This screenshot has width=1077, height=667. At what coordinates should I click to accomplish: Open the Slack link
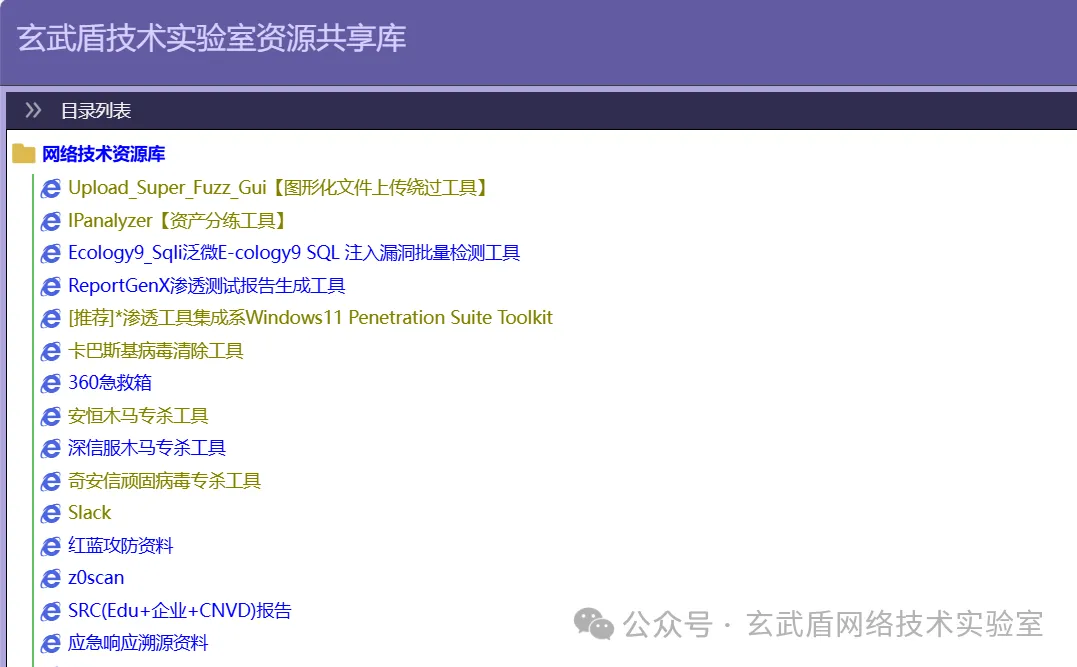(89, 512)
